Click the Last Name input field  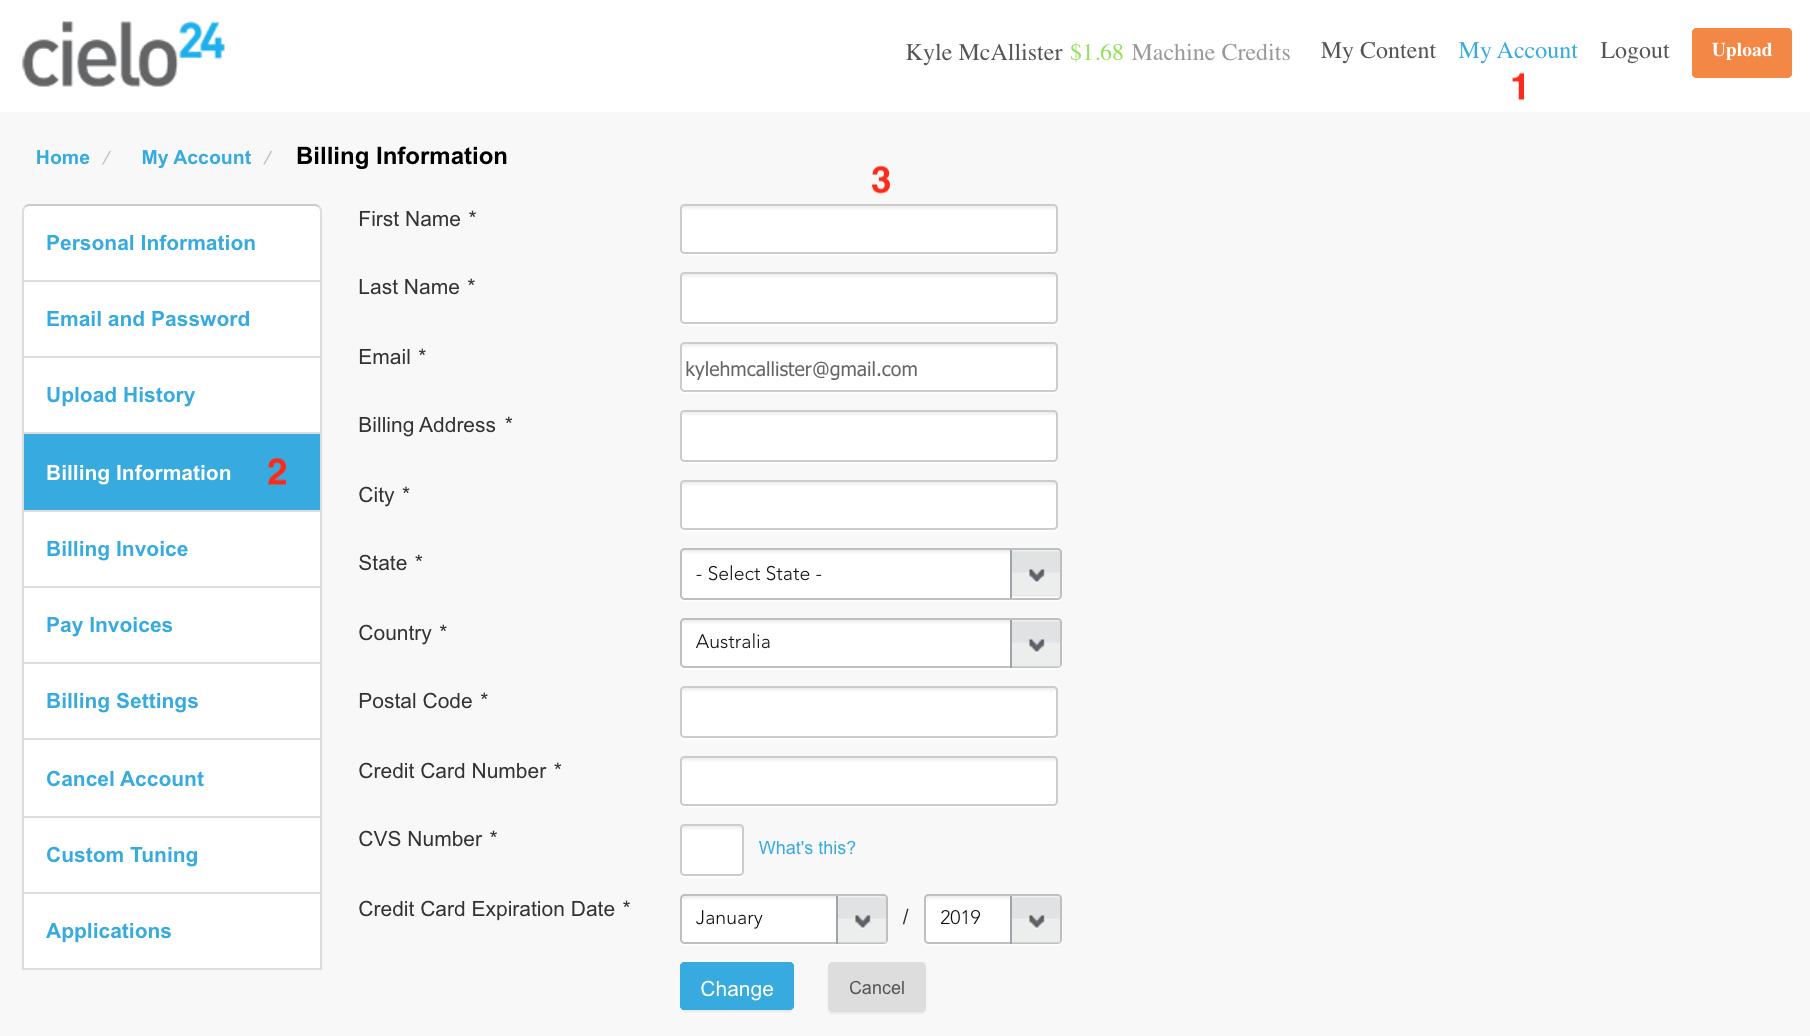point(869,298)
